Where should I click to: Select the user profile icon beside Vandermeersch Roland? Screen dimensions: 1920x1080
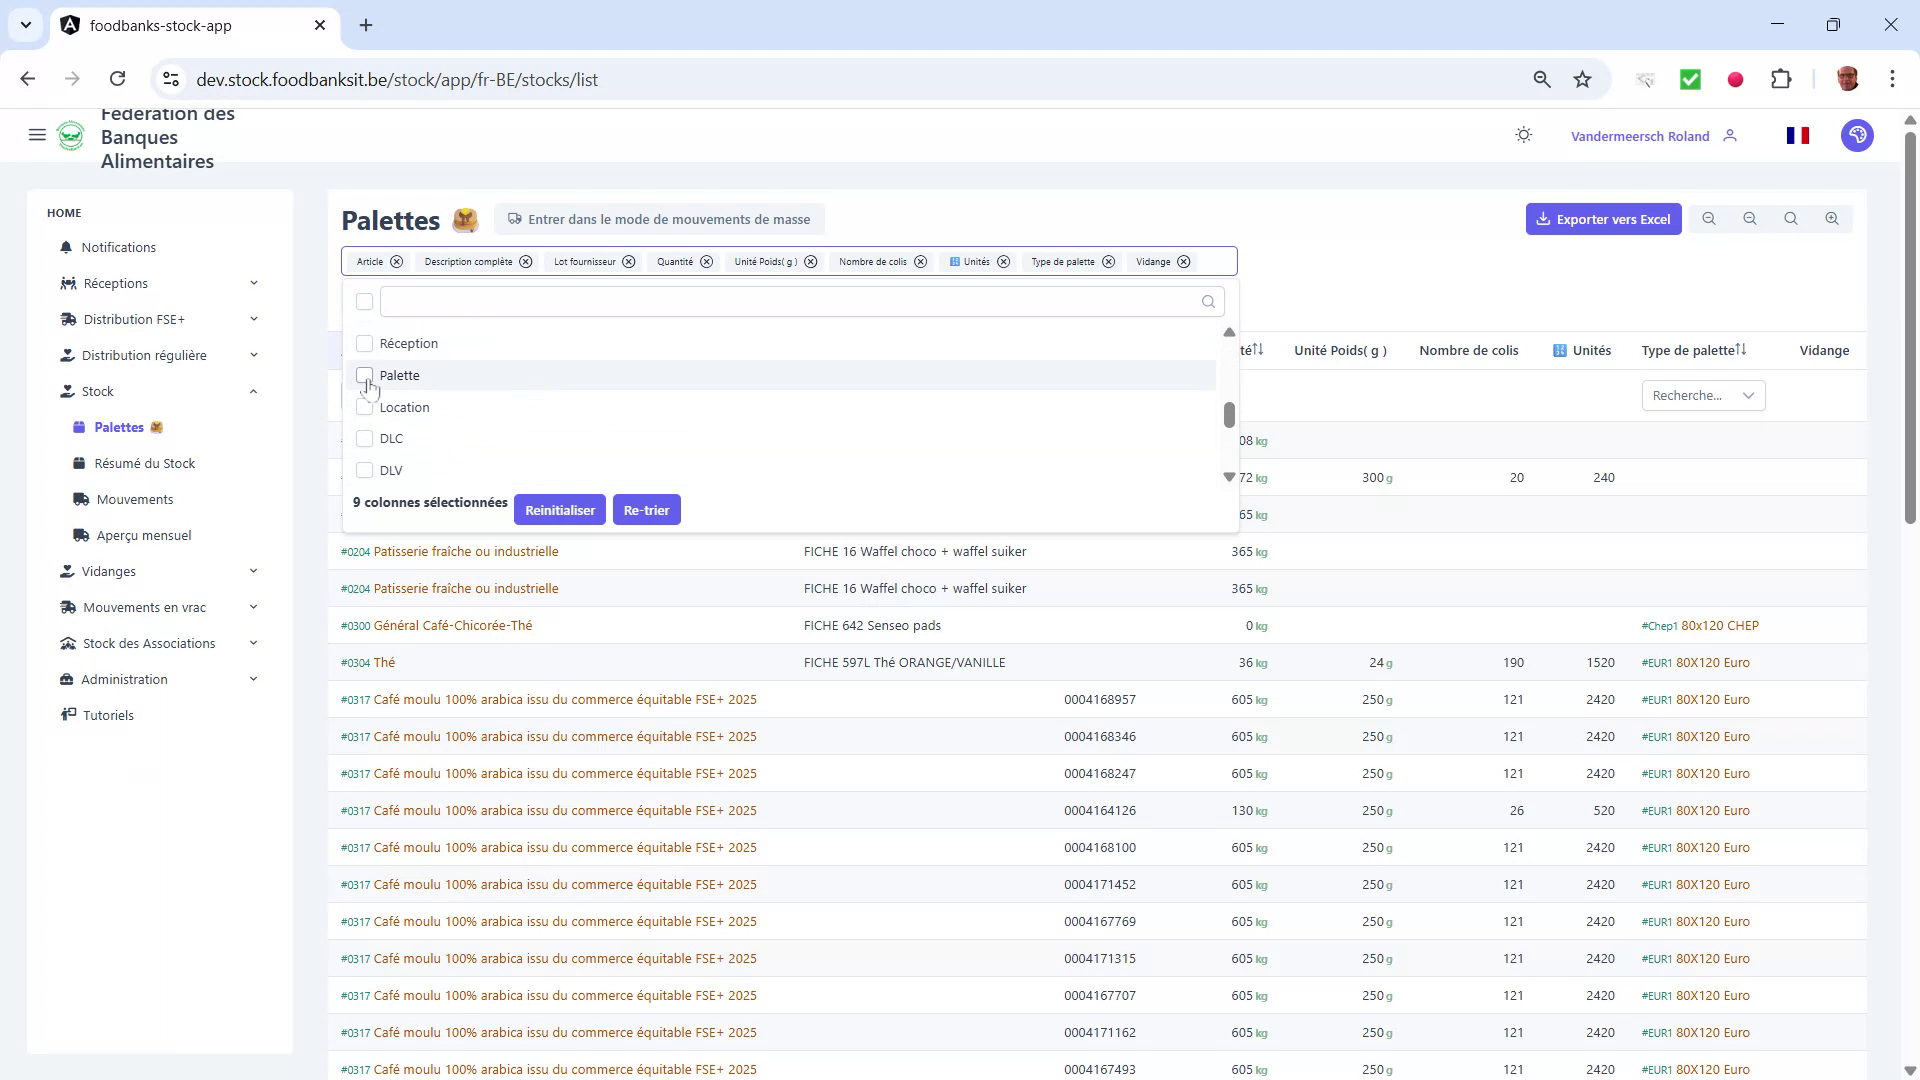tap(1730, 136)
